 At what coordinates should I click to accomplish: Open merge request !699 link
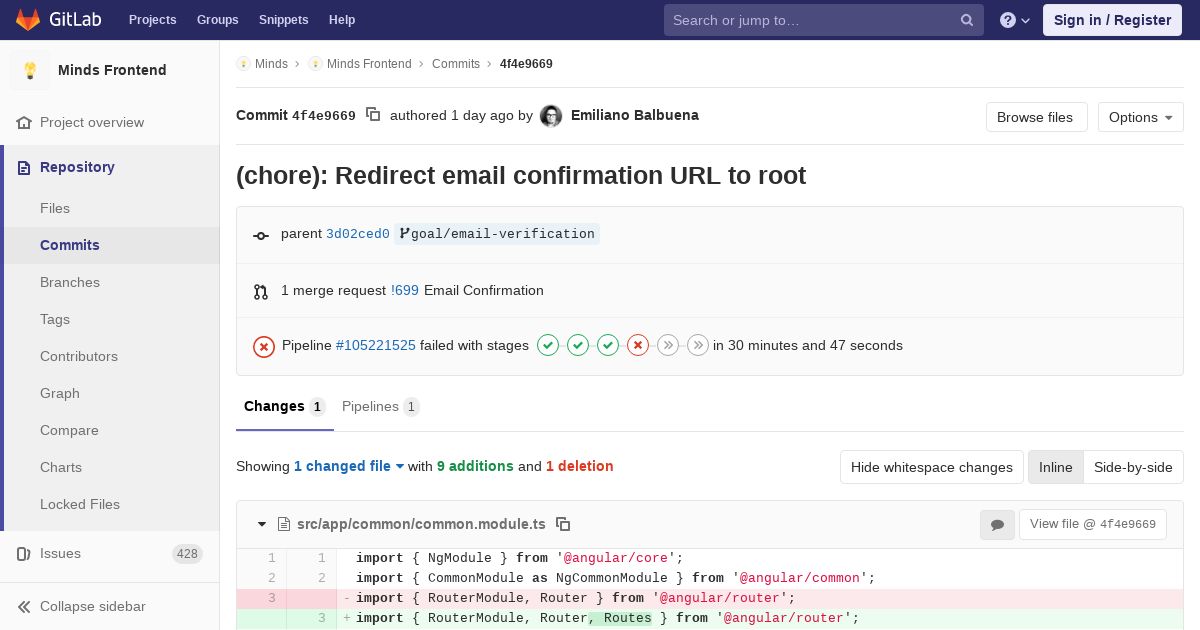click(405, 291)
